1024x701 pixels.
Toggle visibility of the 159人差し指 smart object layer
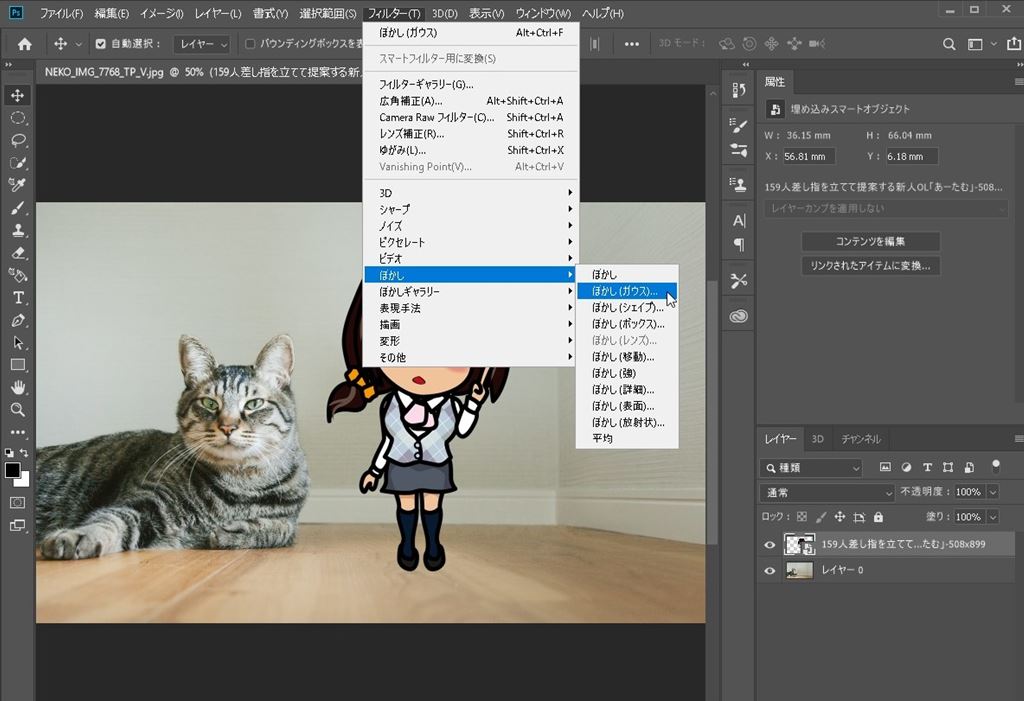point(769,544)
